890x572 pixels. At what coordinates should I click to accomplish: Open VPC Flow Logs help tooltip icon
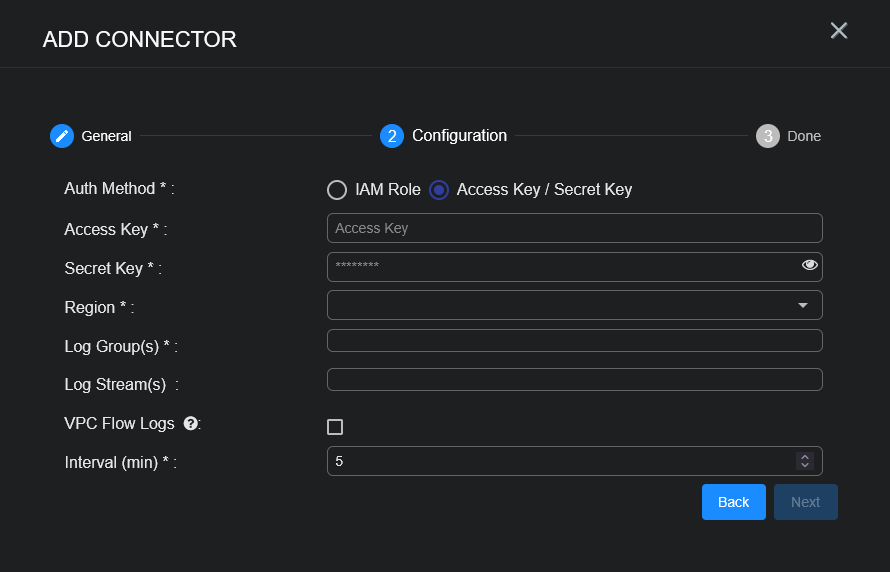click(190, 424)
